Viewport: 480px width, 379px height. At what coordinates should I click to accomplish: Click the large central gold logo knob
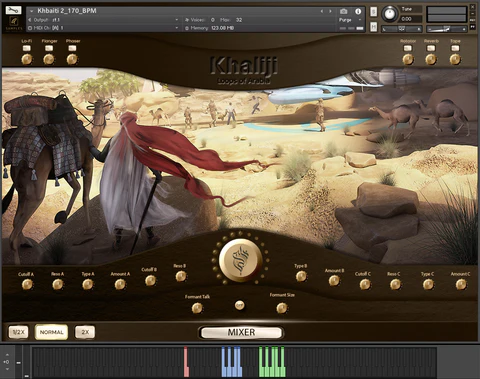point(240,260)
